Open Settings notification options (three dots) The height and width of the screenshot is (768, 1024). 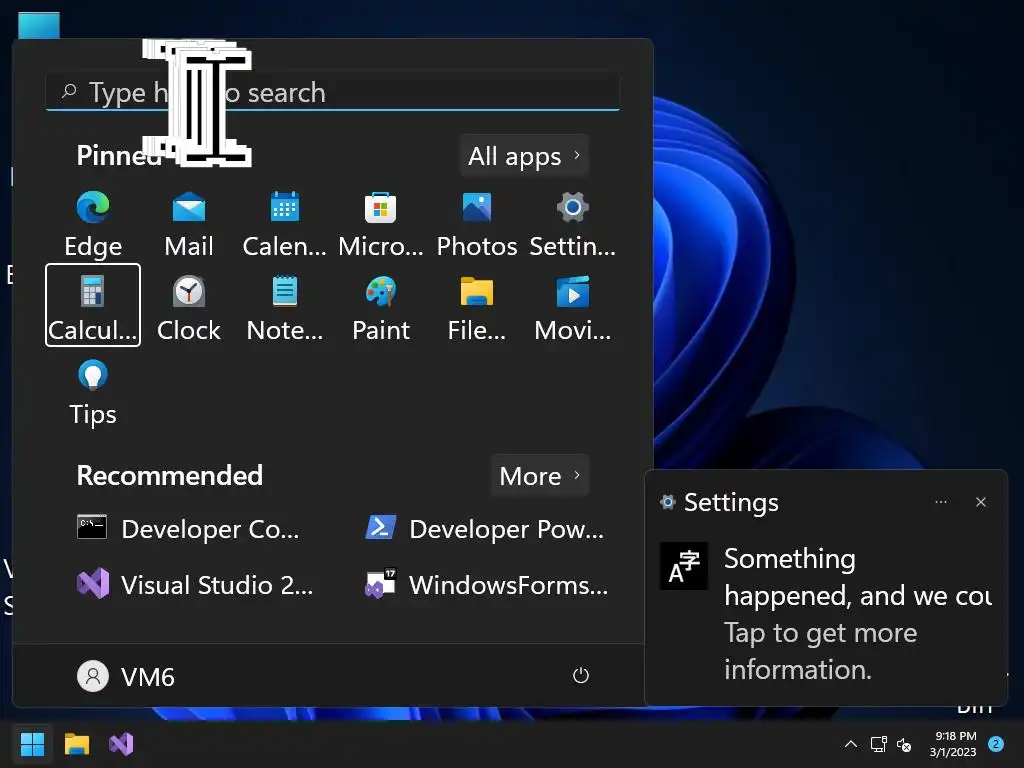941,502
